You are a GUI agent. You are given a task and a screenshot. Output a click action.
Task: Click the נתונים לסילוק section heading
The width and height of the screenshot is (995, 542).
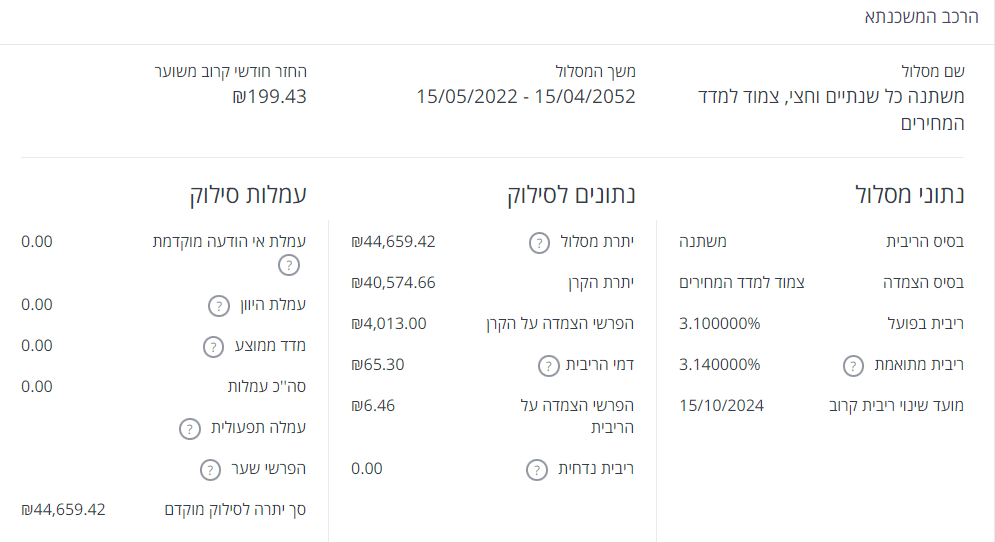coord(571,195)
